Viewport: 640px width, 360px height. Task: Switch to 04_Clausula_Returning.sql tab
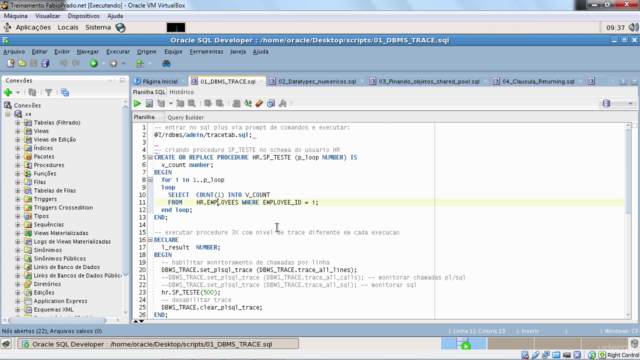pos(538,81)
